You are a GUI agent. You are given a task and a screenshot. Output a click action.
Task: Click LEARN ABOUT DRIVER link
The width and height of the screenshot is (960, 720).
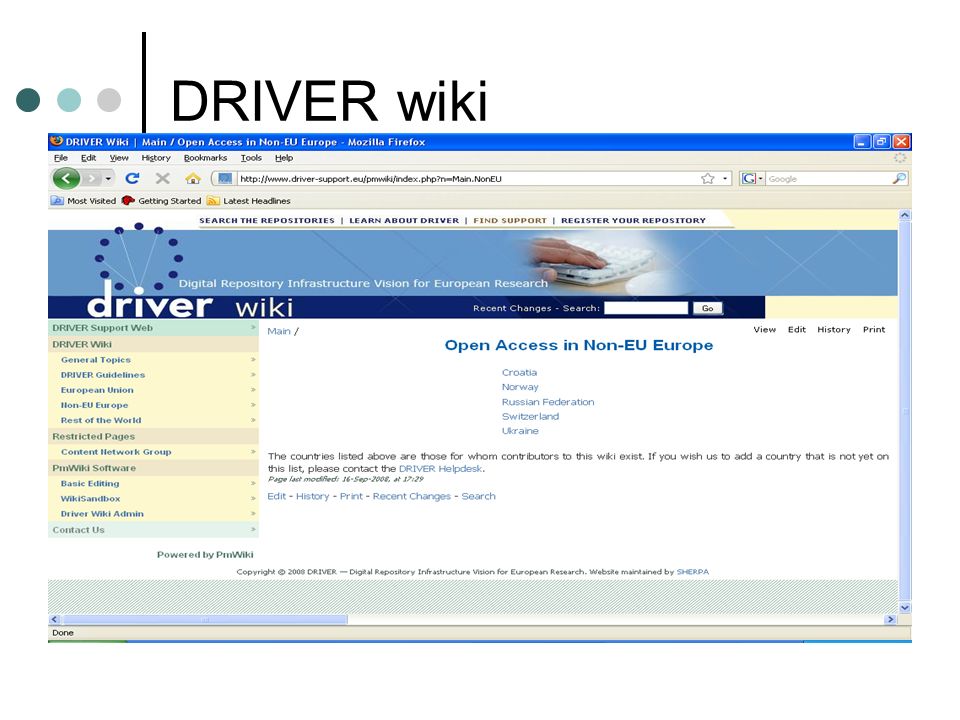(x=404, y=220)
